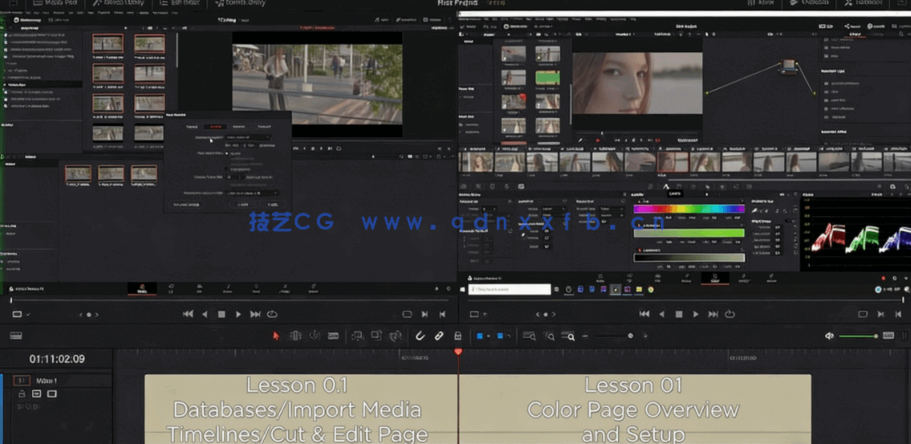Add a blue flag to clip
This screenshot has height=444, width=911.
click(x=480, y=336)
